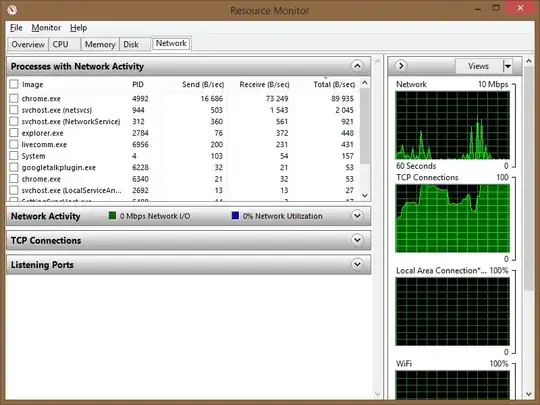This screenshot has width=540, height=405.
Task: Check the svchost.exe (LocalServiceAn... checkbox
Action: point(14,190)
